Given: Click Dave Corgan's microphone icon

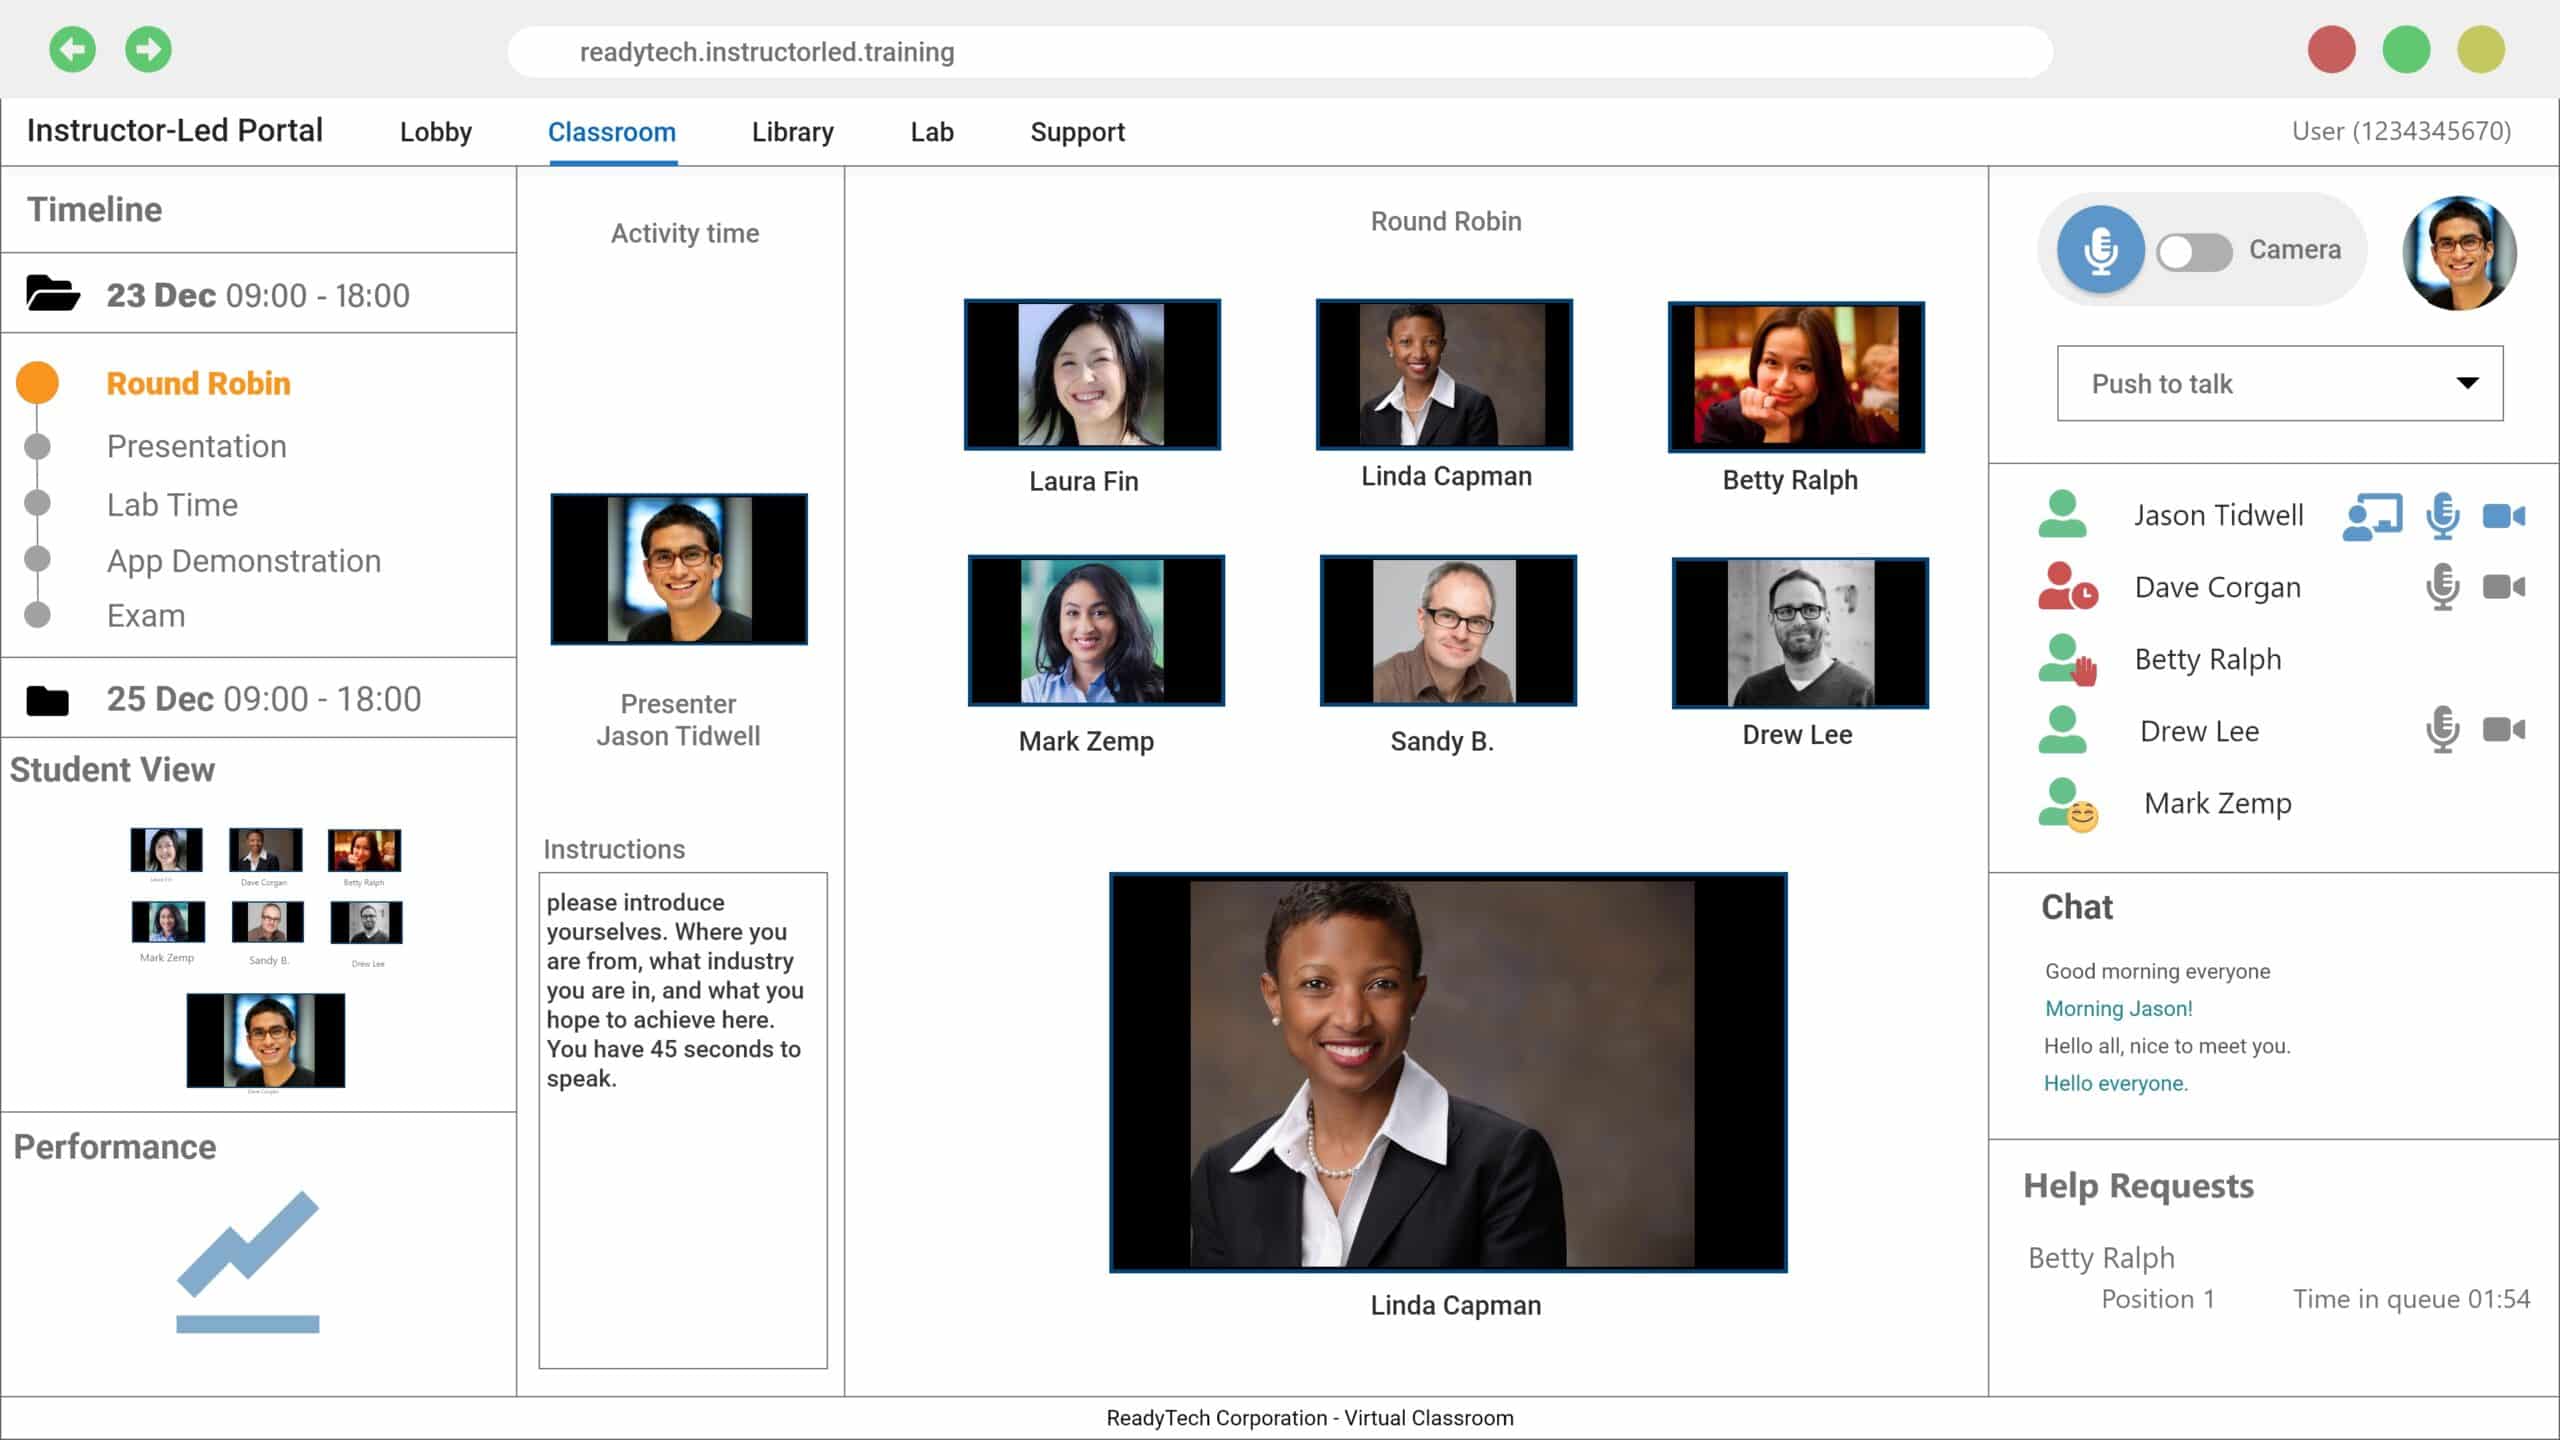Looking at the screenshot, I should [x=2442, y=587].
